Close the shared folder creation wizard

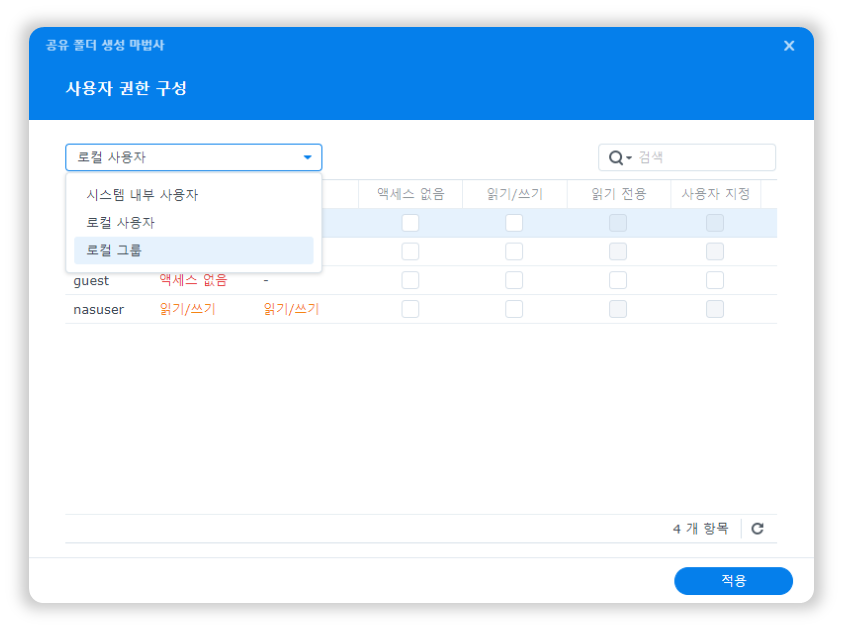click(x=789, y=46)
